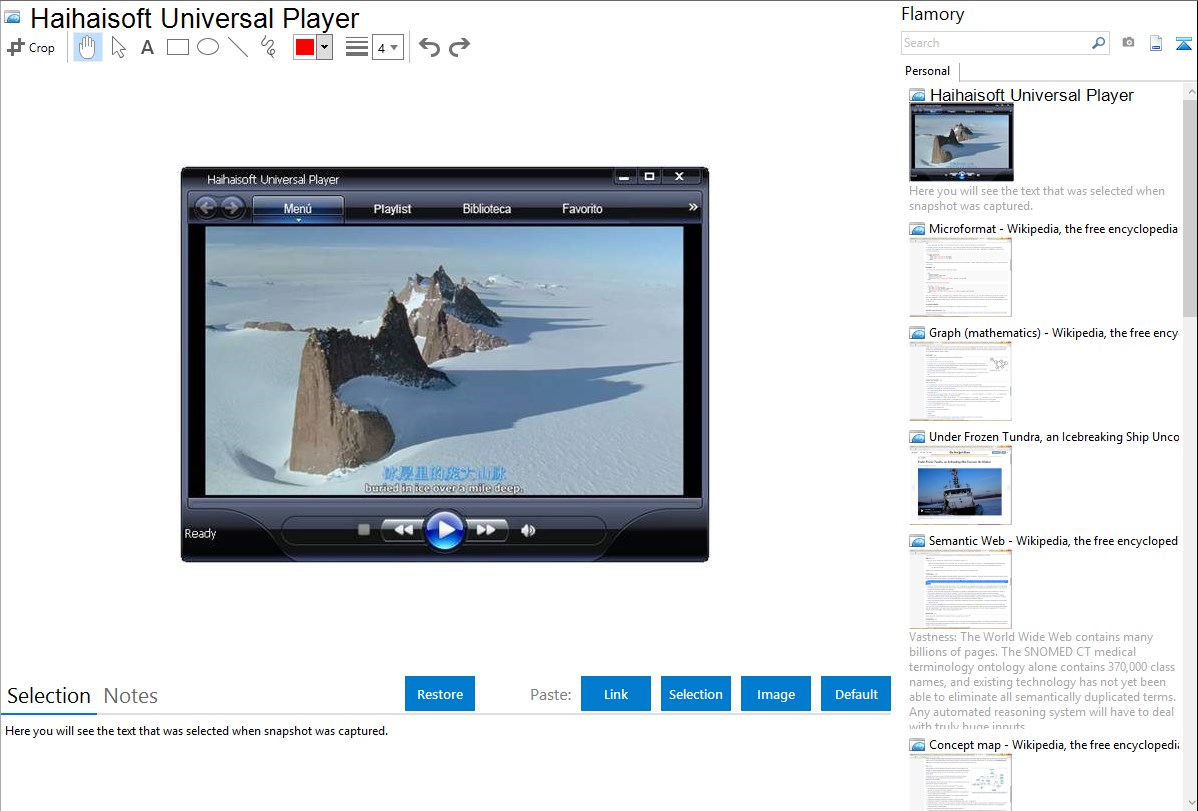Click the document page icon near search
Image resolution: width=1198 pixels, height=811 pixels.
tap(1156, 43)
